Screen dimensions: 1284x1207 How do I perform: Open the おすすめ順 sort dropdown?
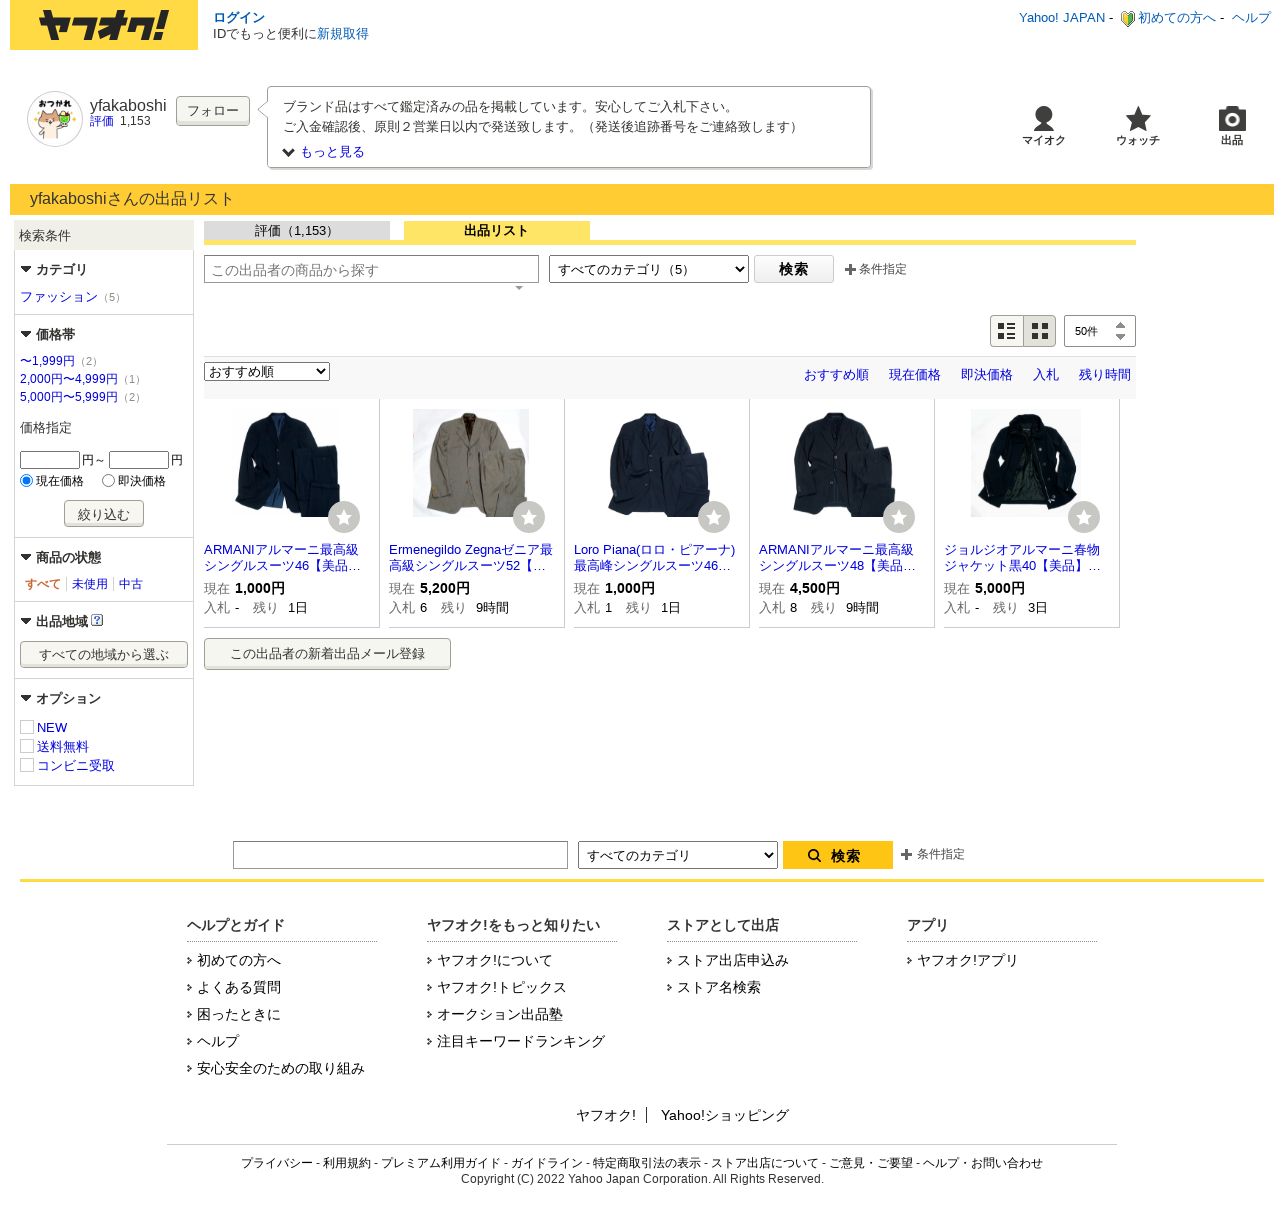point(267,372)
